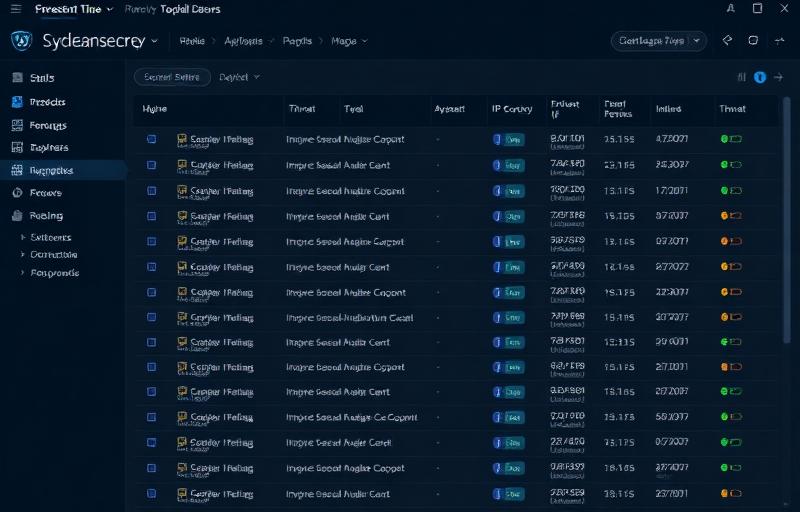Tick the checkbox in the fourth table row
The height and width of the screenshot is (512, 800).
(x=151, y=216)
